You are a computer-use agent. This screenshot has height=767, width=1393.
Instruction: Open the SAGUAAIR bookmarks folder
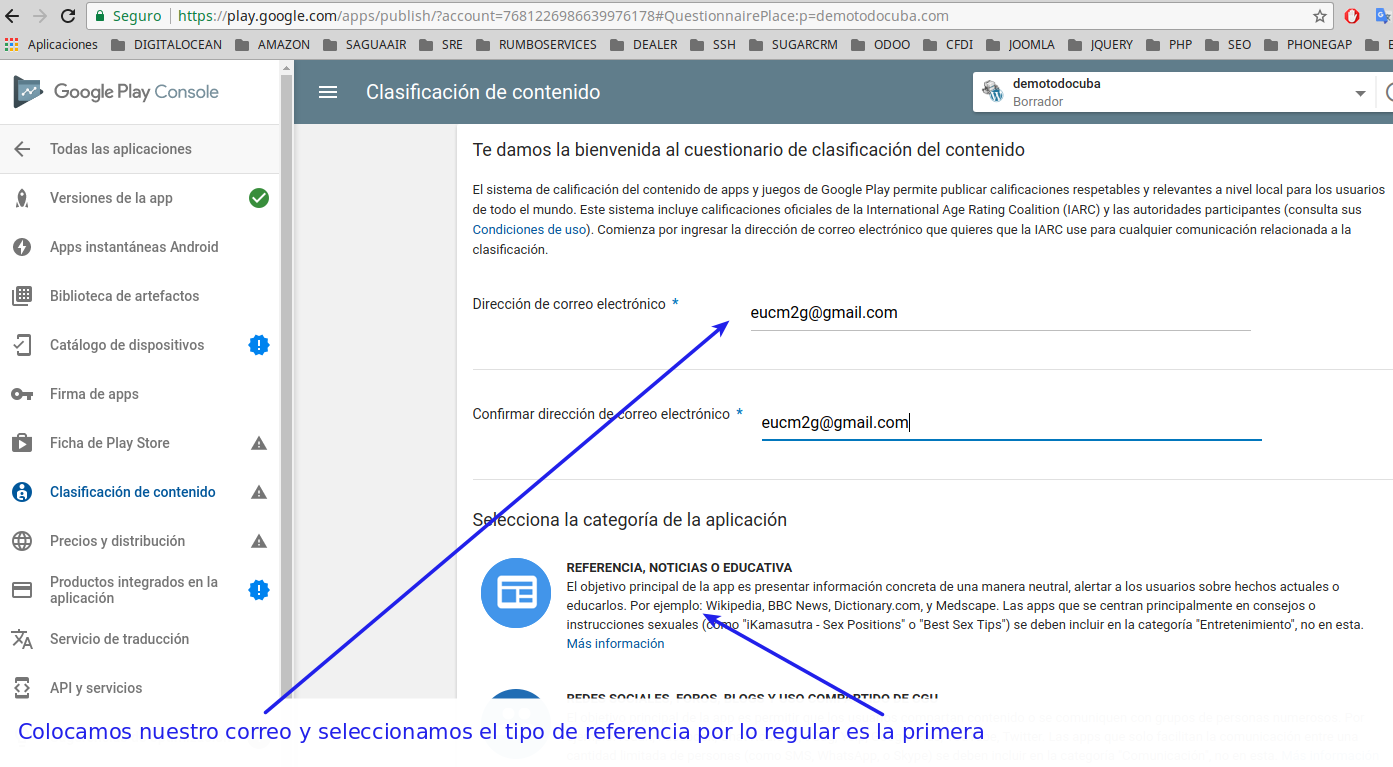pos(364,45)
